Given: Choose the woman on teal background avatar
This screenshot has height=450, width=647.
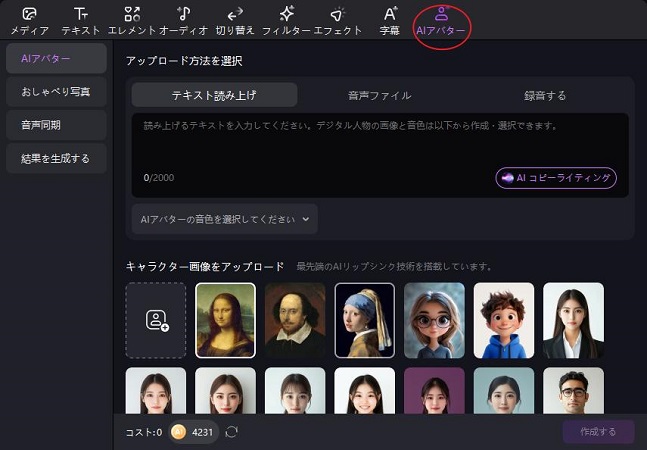Looking at the screenshot, I should 504,391.
